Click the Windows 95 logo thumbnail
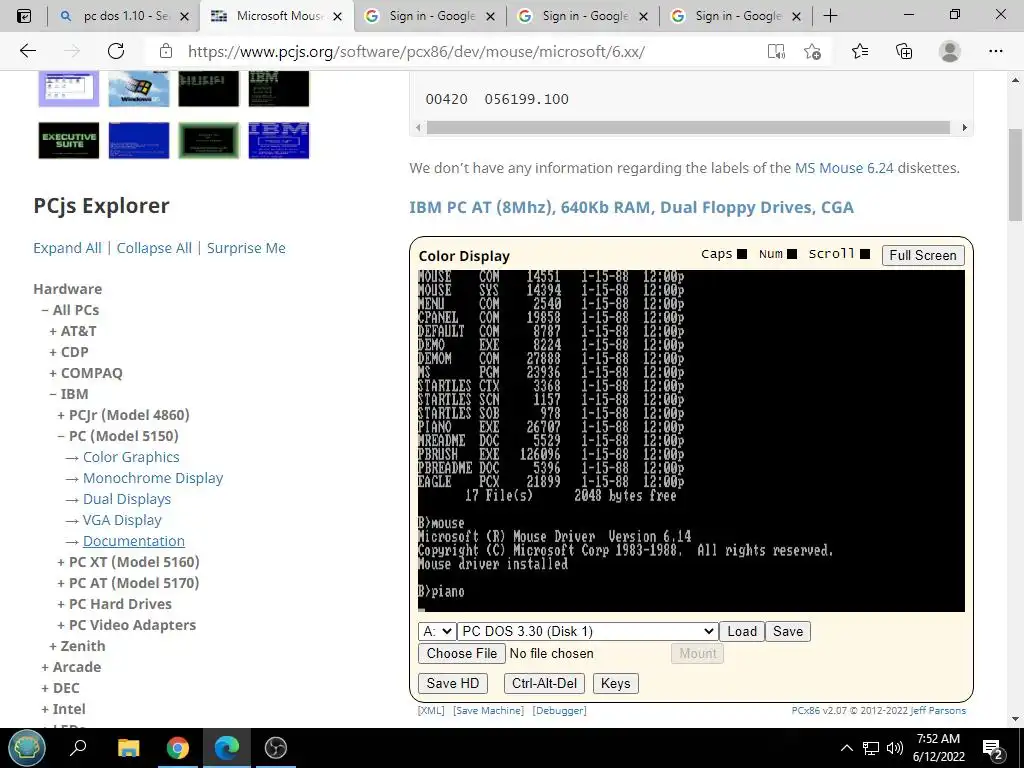 138,89
